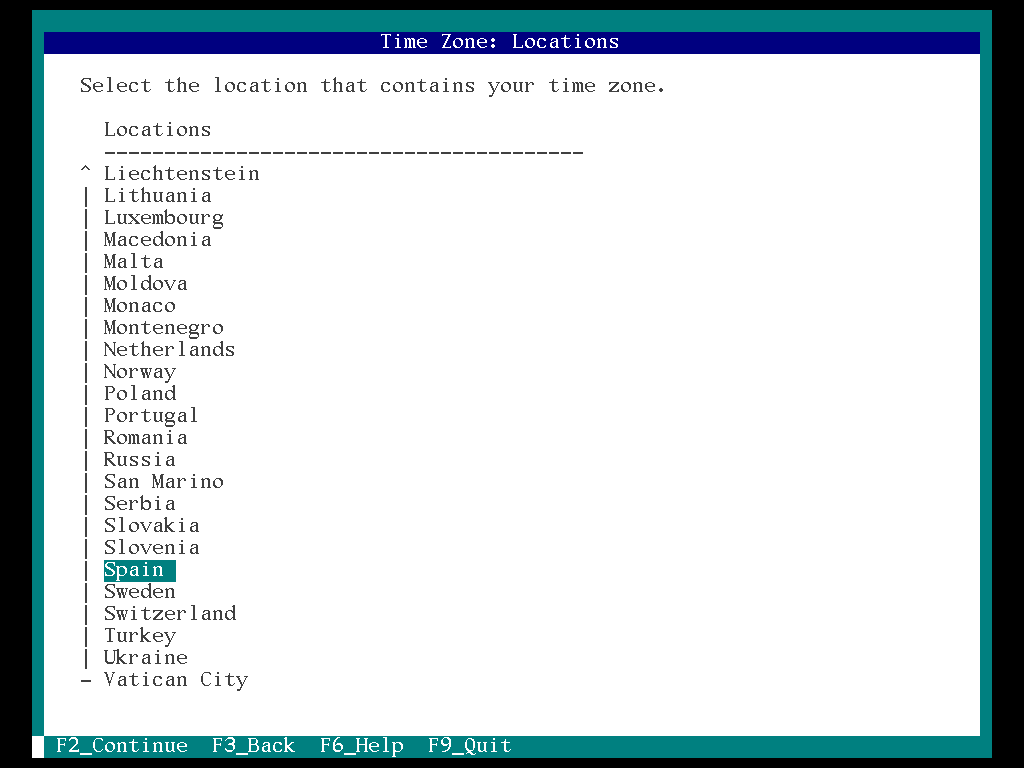The image size is (1024, 768).
Task: Select Liechtenstein in the locations list
Action: pyautogui.click(x=182, y=174)
